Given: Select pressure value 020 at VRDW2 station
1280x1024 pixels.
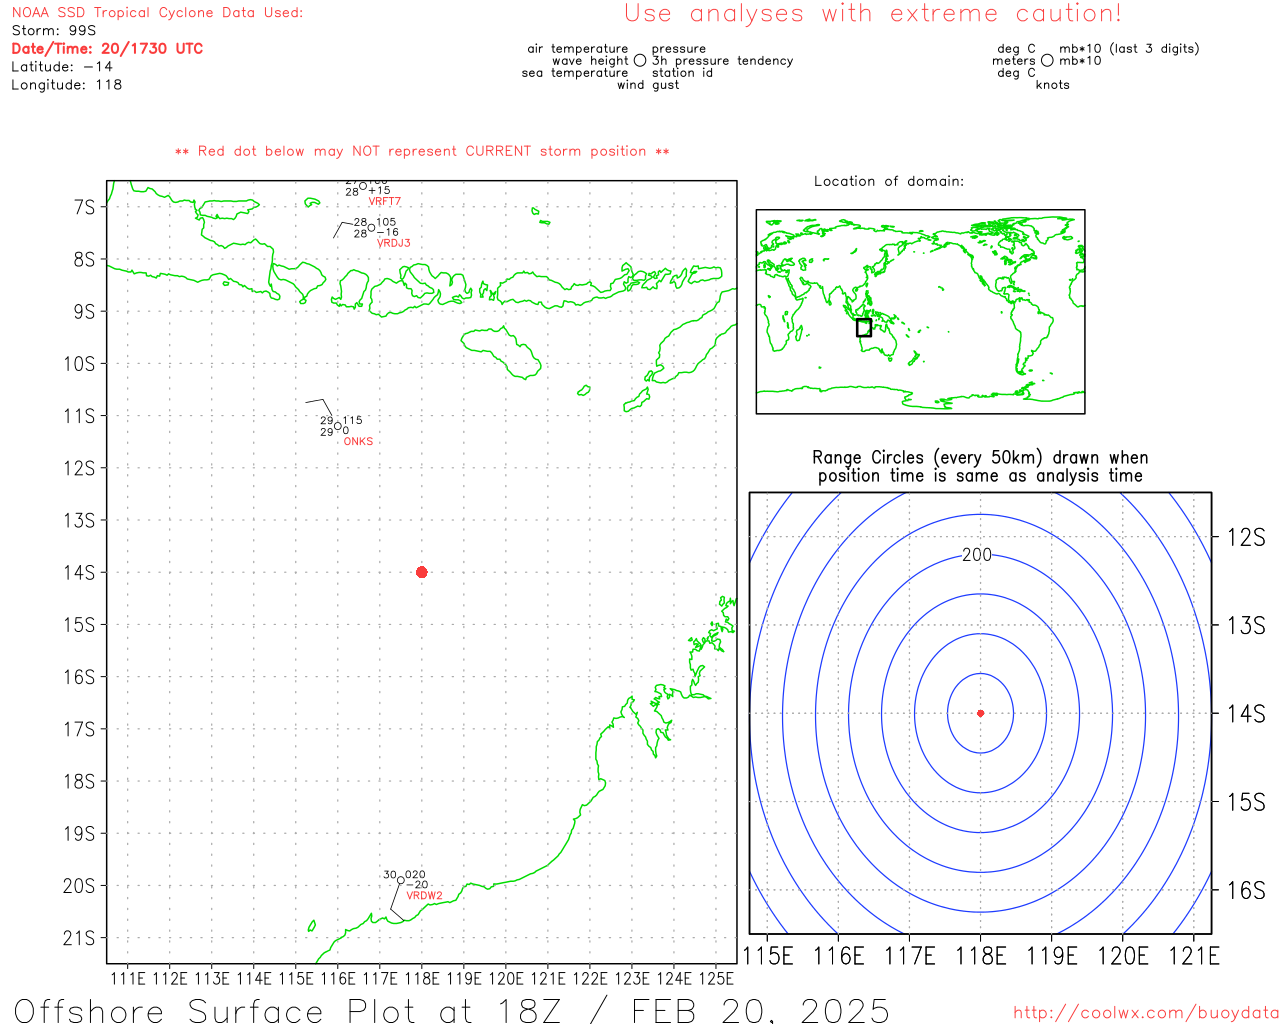Looking at the screenshot, I should (x=415, y=875).
